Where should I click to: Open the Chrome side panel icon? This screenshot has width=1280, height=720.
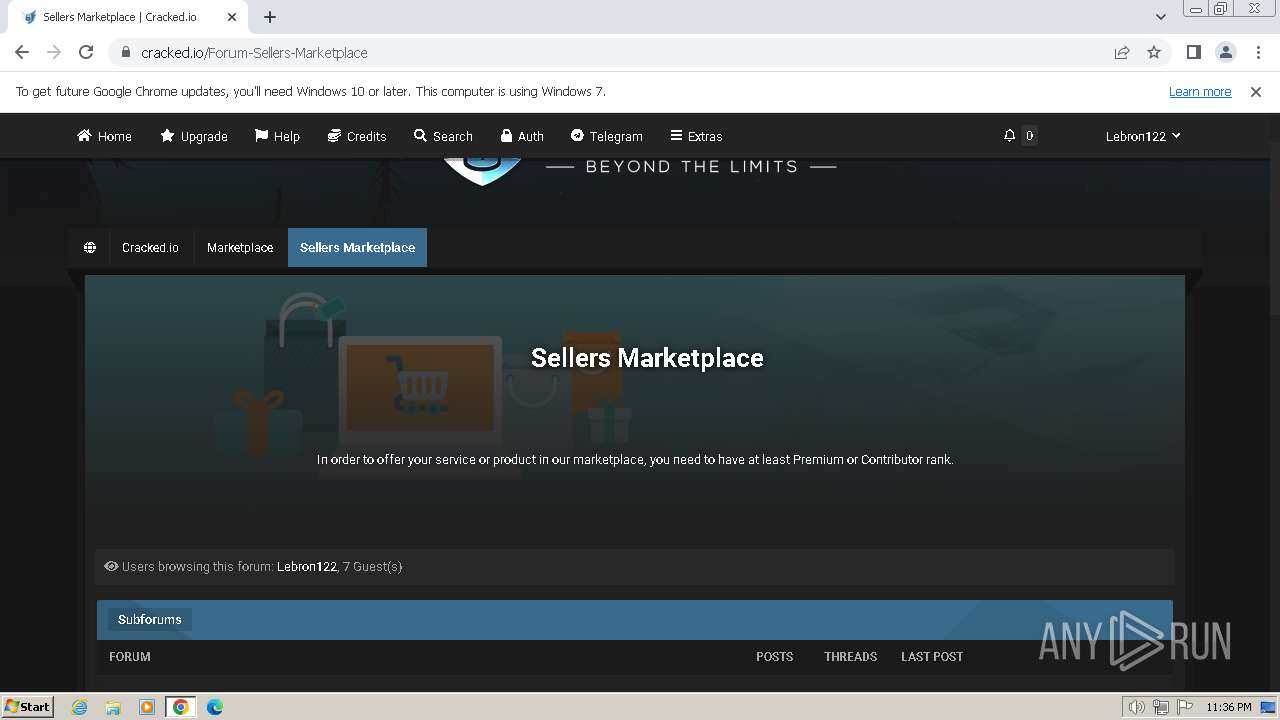coord(1193,52)
